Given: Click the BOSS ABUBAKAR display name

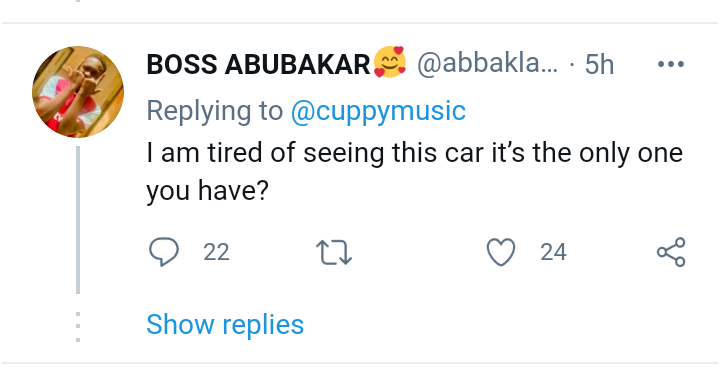Looking at the screenshot, I should 259,64.
